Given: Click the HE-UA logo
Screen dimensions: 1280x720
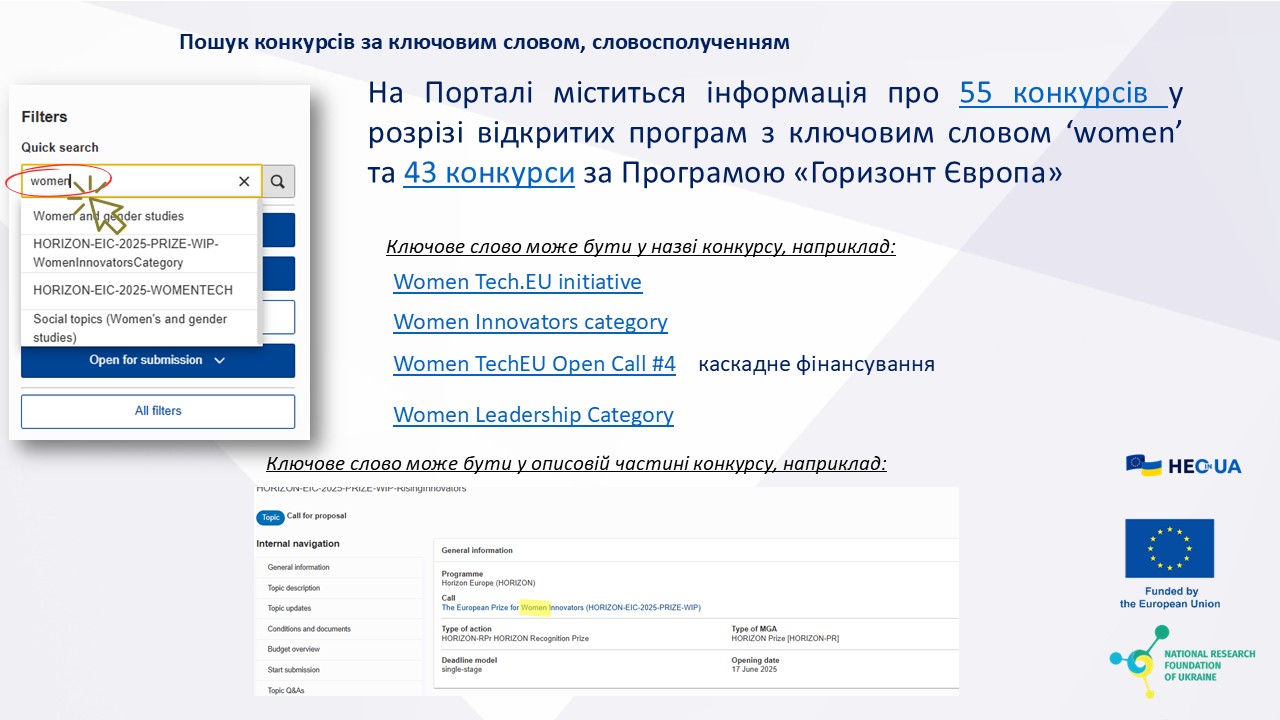Looking at the screenshot, I should point(1183,465).
